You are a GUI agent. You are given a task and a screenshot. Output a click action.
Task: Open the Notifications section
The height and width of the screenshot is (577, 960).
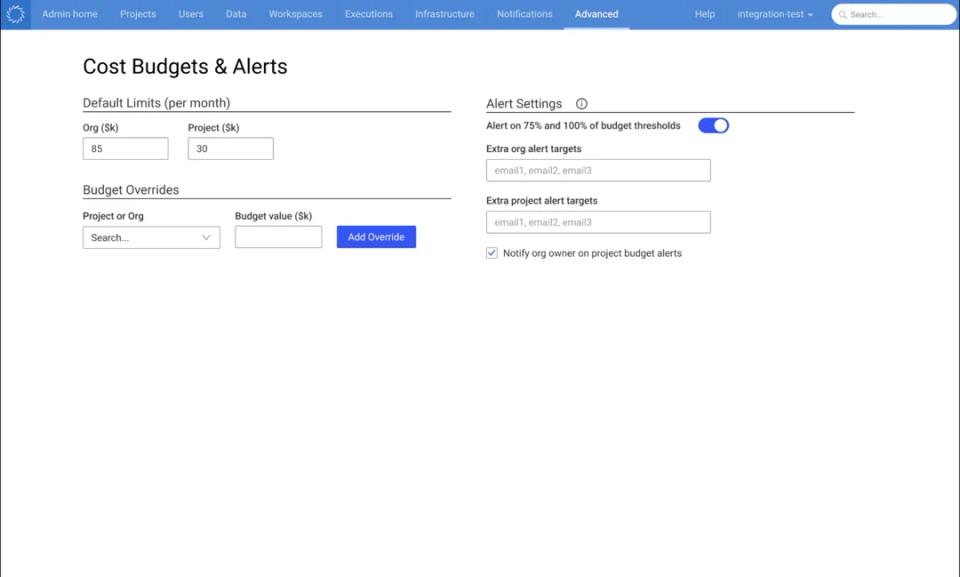tap(524, 14)
